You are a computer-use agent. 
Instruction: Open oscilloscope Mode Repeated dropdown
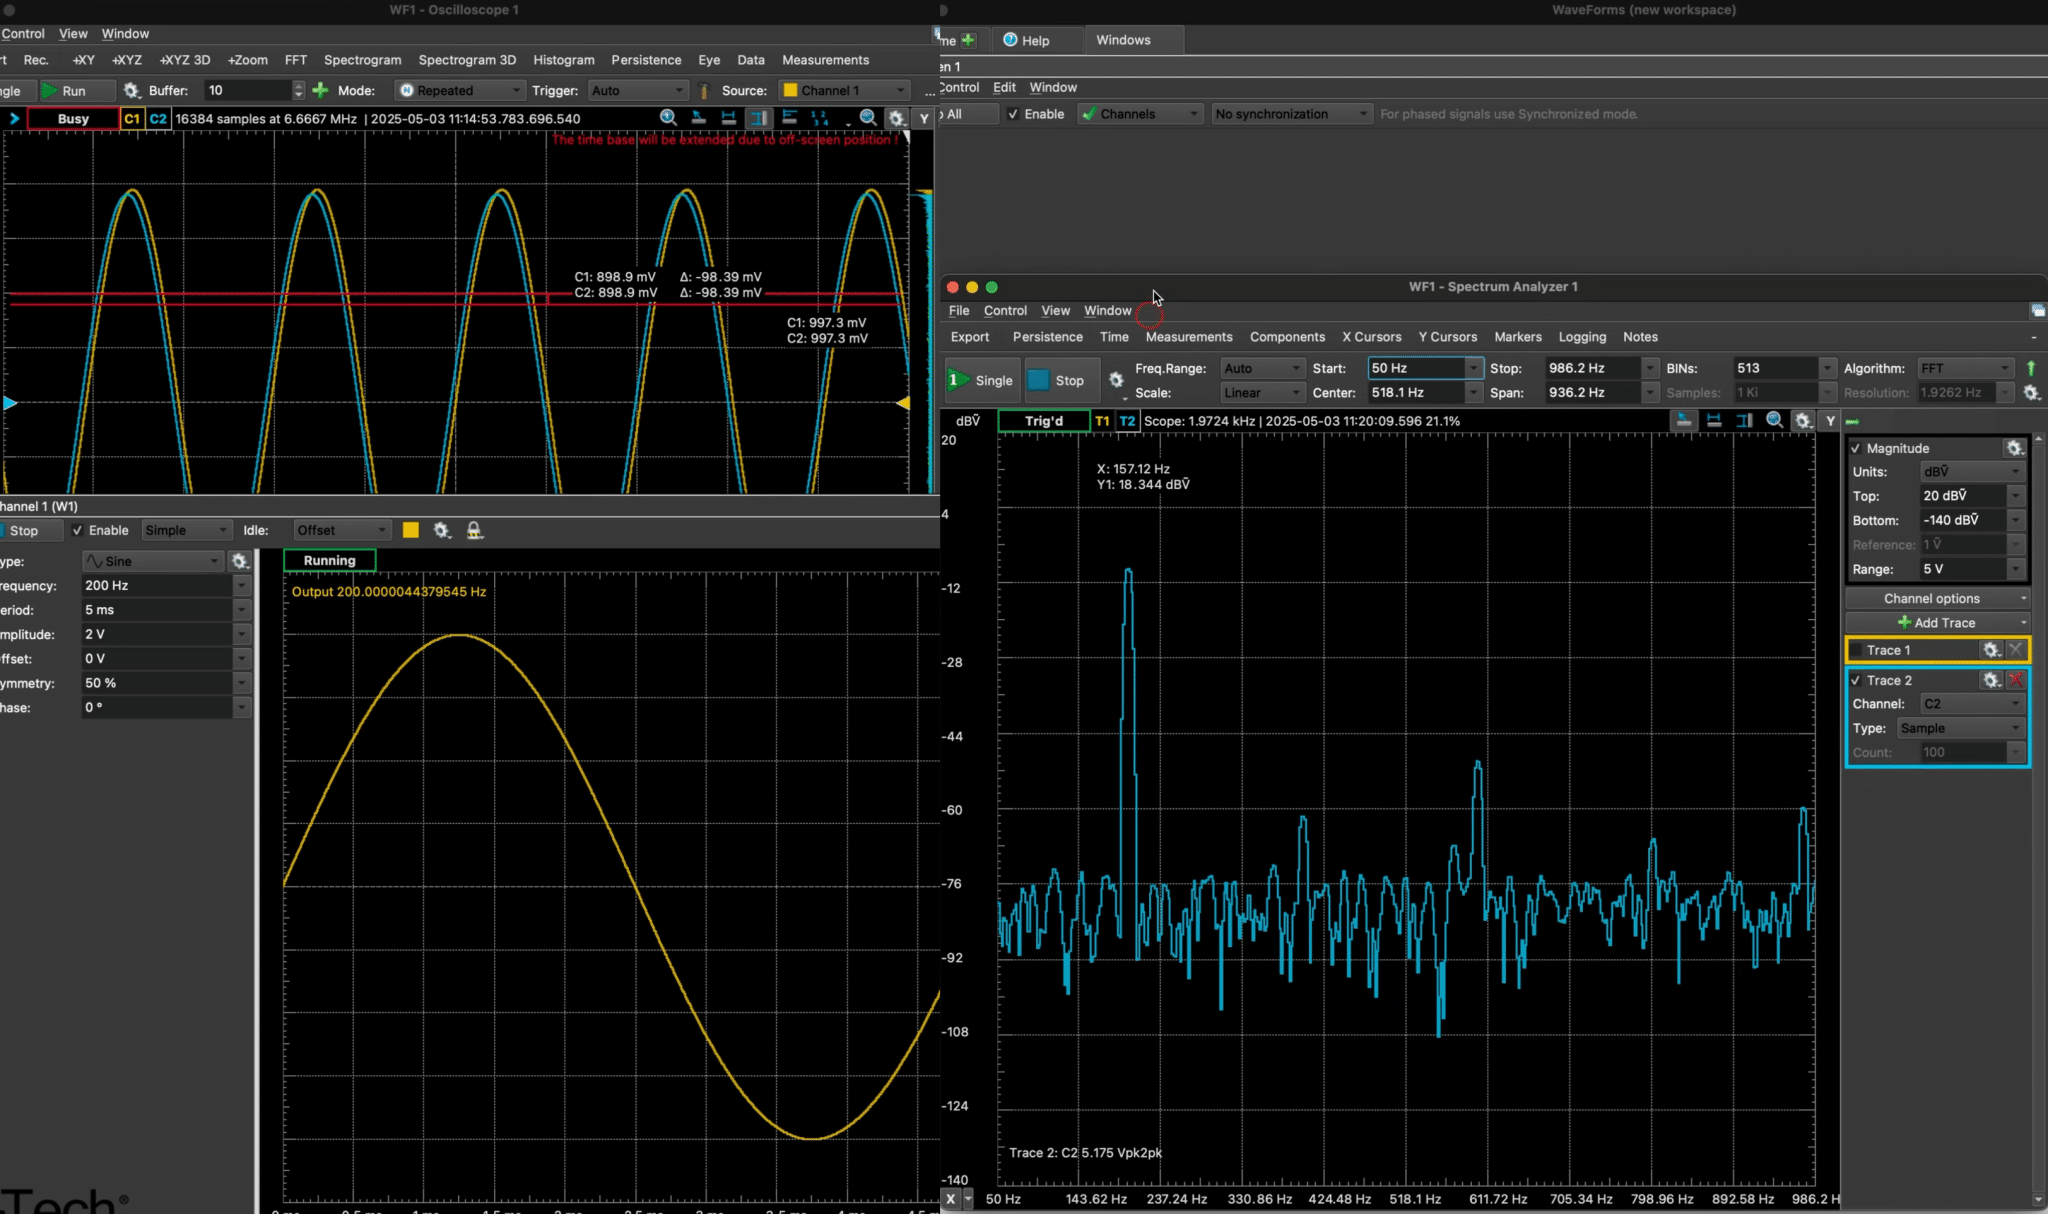459,90
